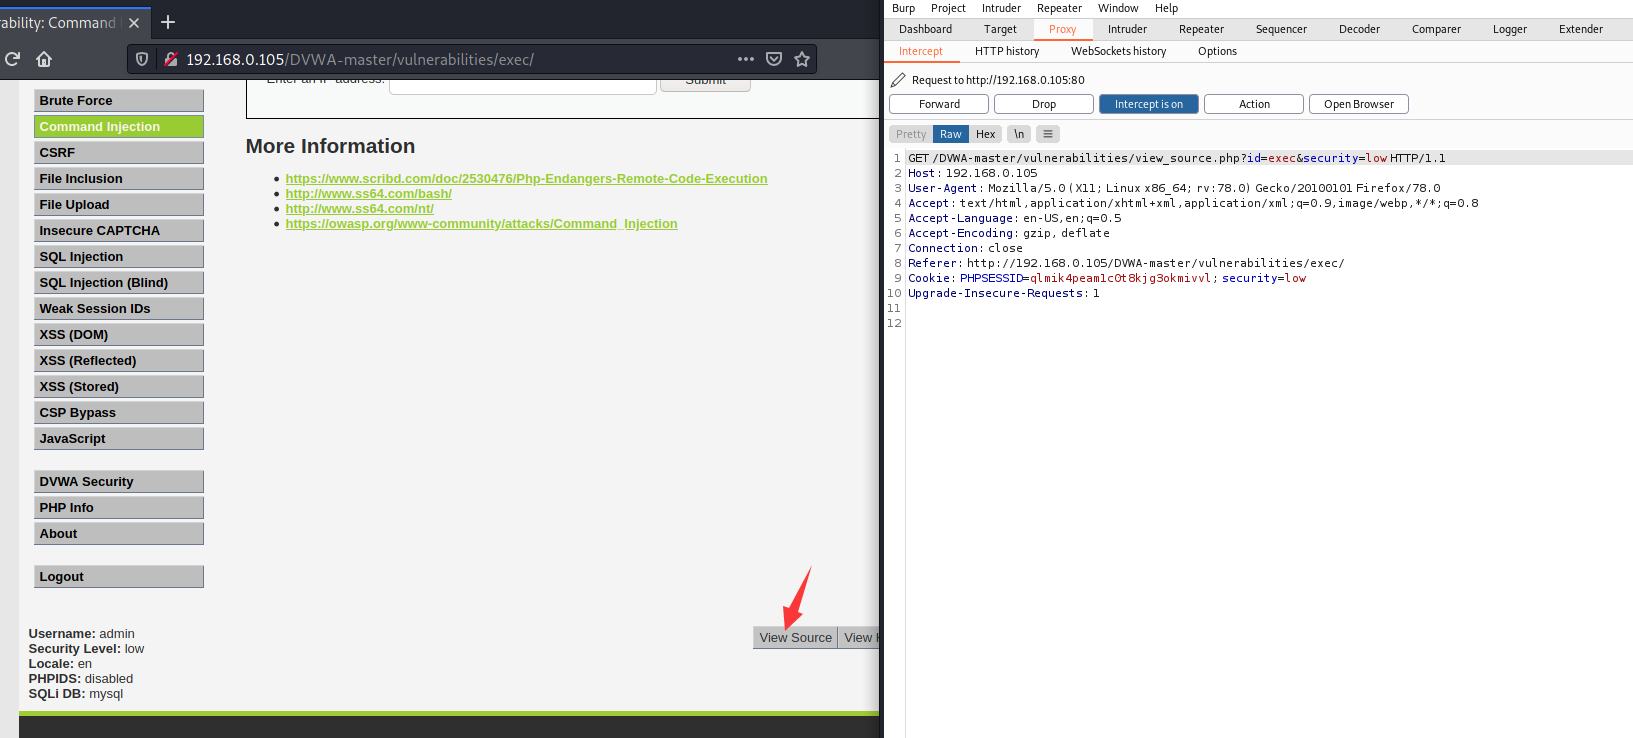Viewport: 1633px width, 738px height.
Task: Select the Intercept sub-tab
Action: pyautogui.click(x=920, y=51)
